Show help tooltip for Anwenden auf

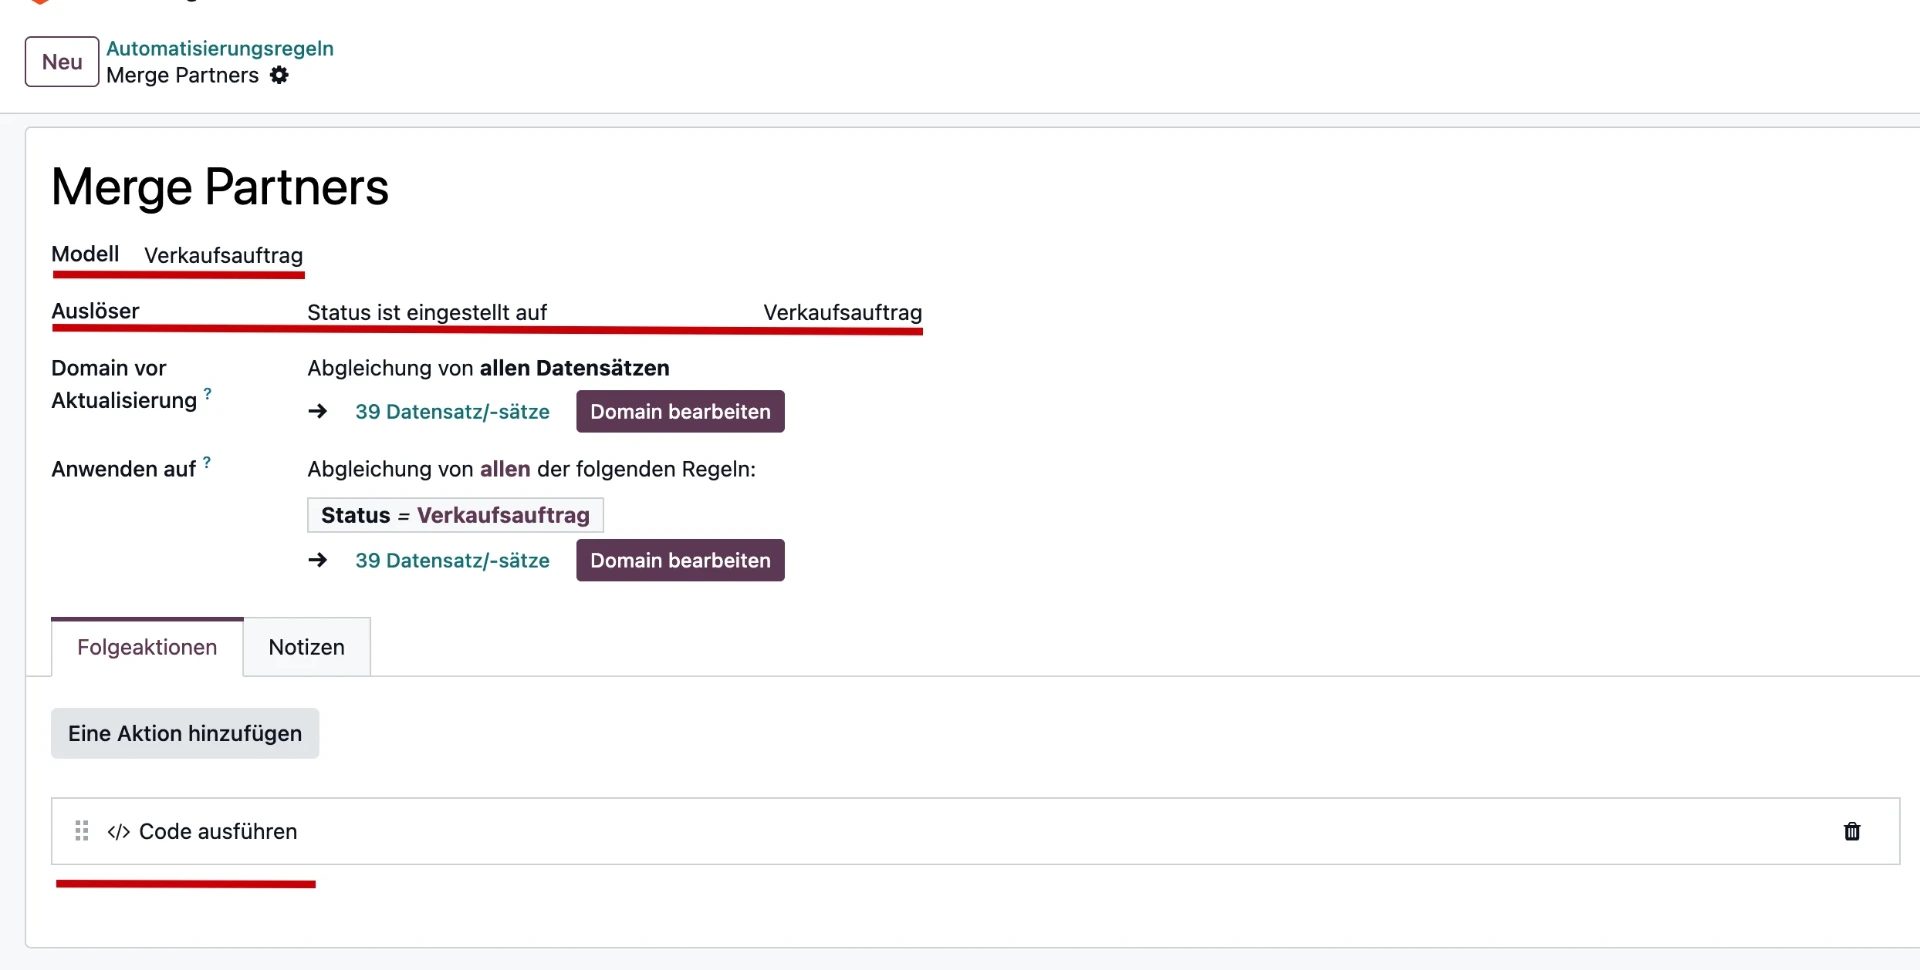207,463
